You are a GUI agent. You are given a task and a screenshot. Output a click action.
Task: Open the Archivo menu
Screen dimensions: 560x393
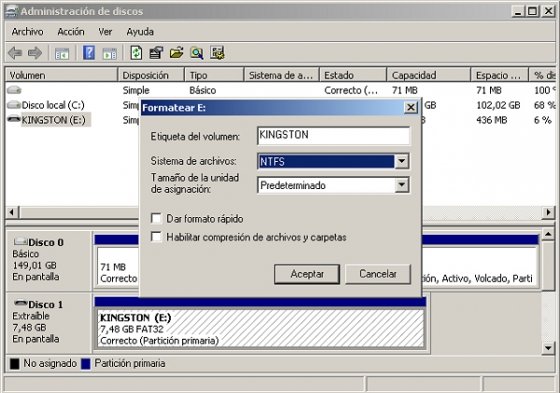[27, 32]
